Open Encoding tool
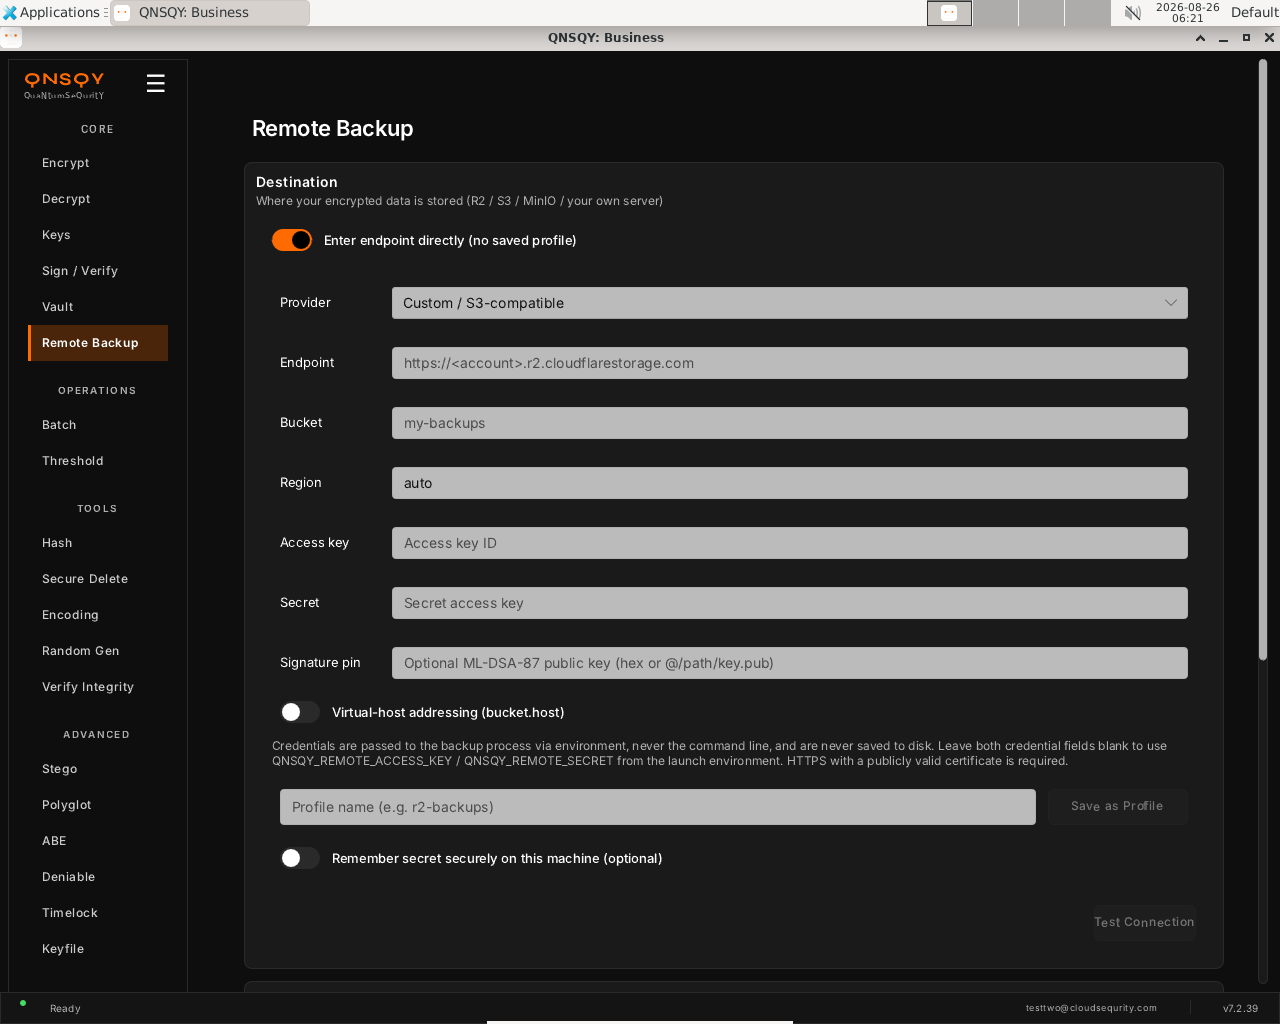Screen dimensions: 1280x1024 98,615
